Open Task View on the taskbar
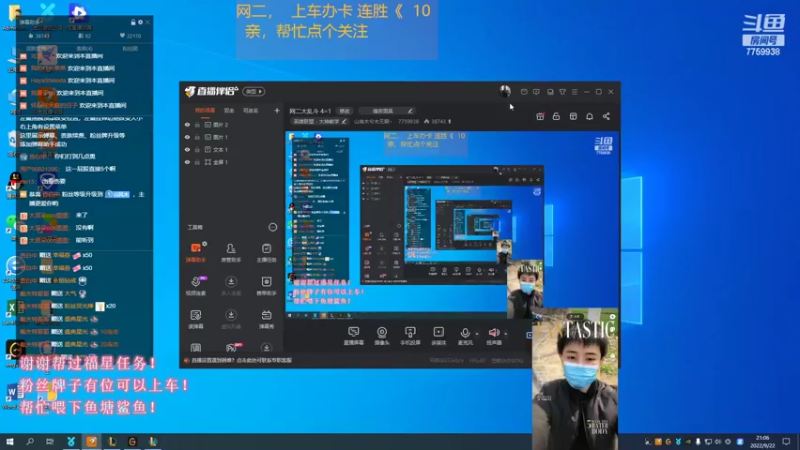Viewport: 800px width, 450px height. tap(49, 441)
